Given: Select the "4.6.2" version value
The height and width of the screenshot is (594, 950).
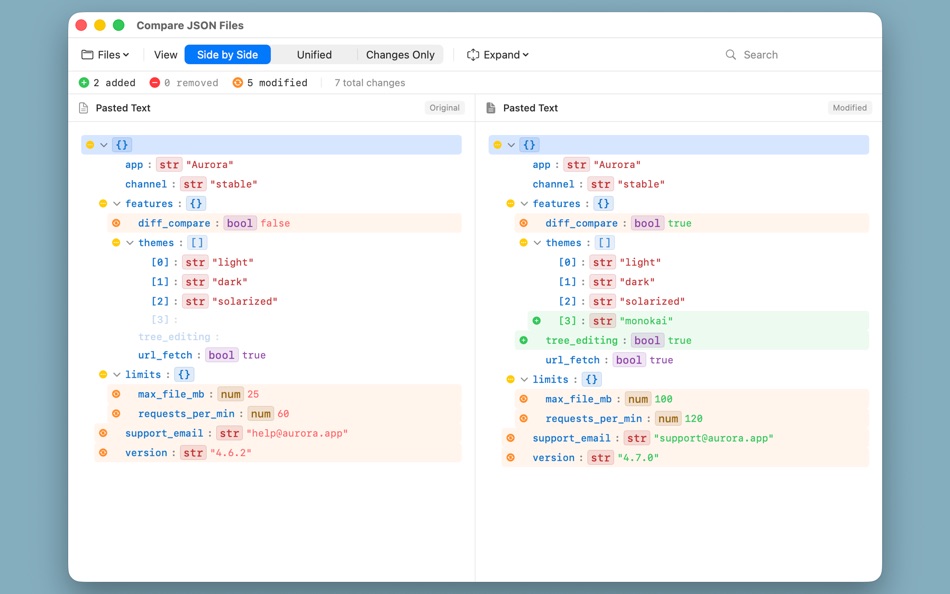Looking at the screenshot, I should click(x=231, y=452).
